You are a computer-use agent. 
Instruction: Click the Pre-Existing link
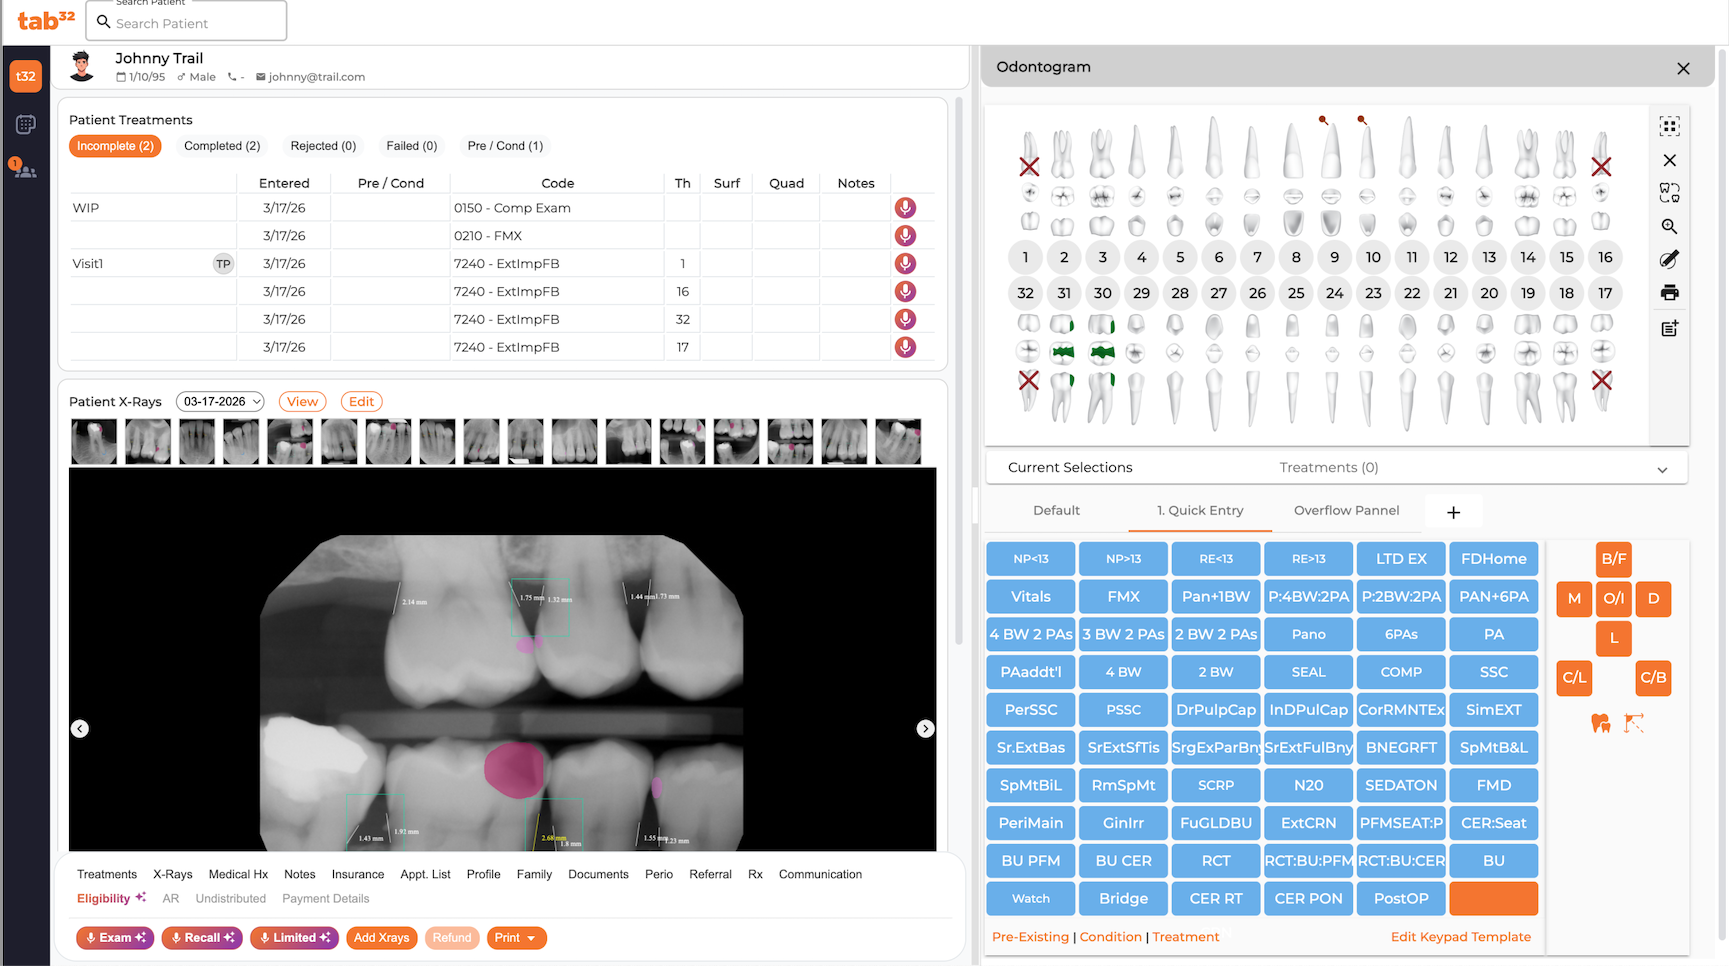tap(1030, 937)
